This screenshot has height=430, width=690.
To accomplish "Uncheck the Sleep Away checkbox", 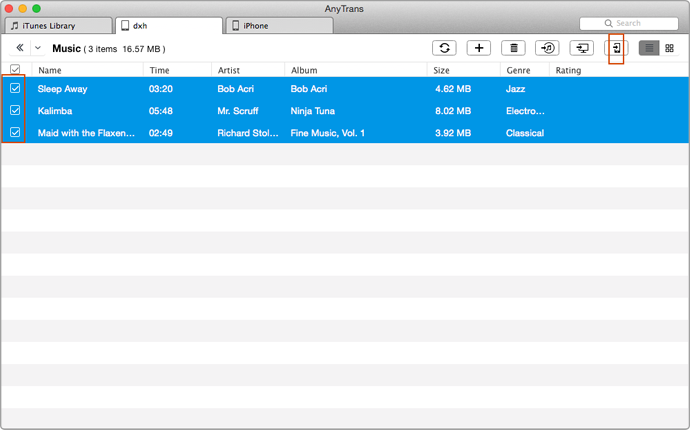I will point(15,88).
